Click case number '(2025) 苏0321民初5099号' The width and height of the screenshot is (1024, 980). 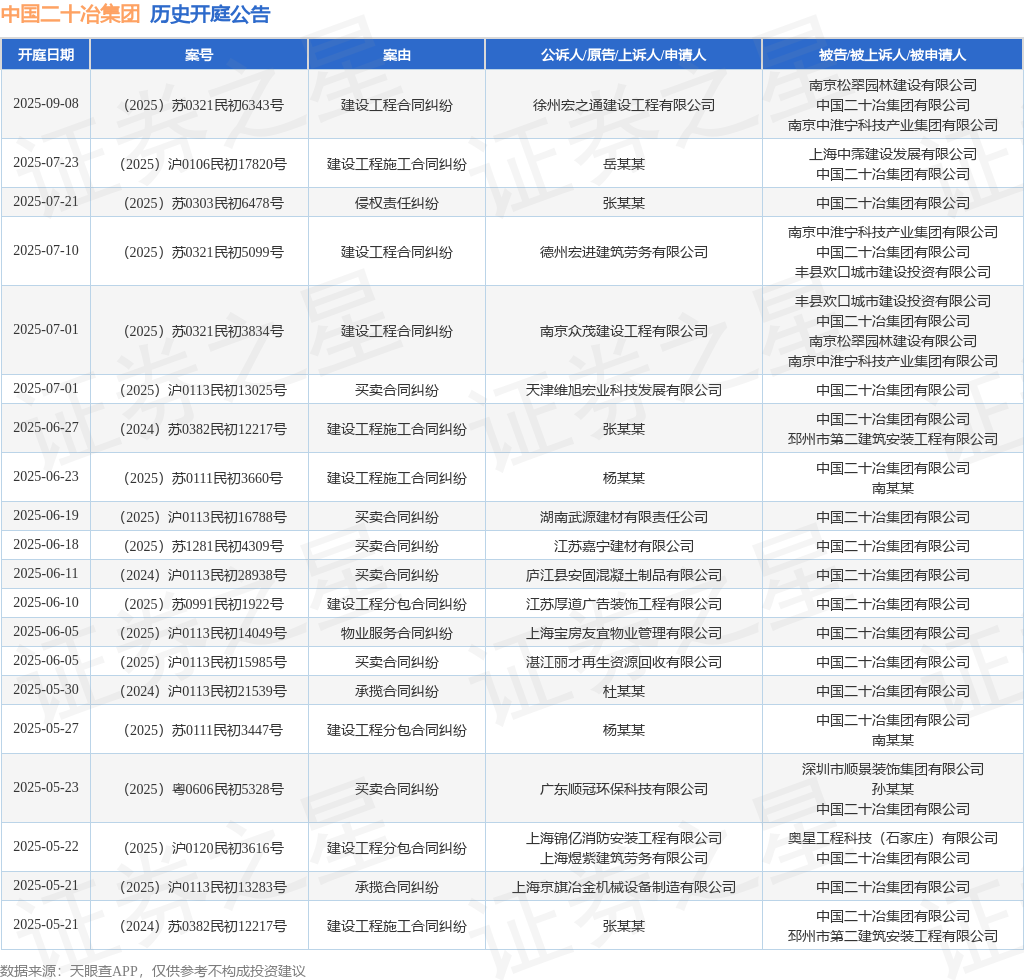point(203,252)
